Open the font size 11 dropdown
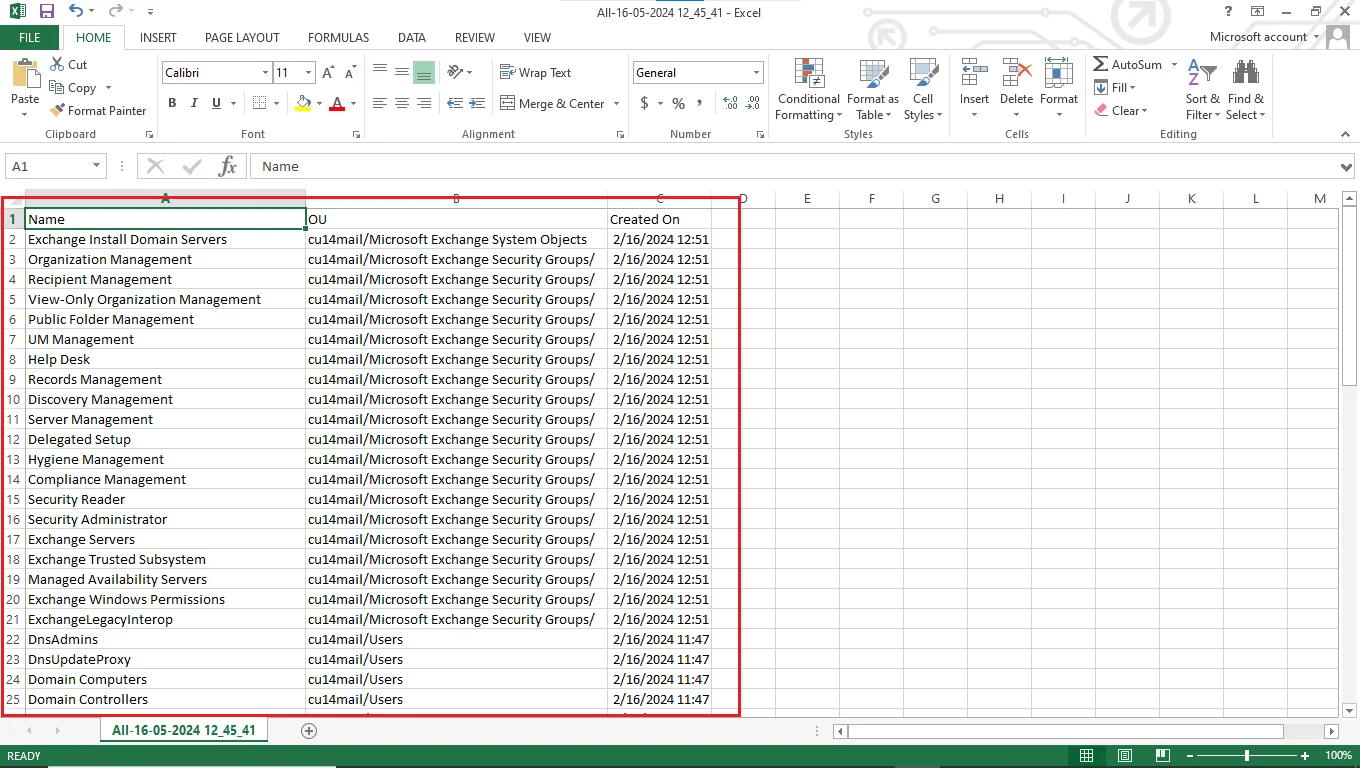This screenshot has width=1360, height=768. (309, 73)
